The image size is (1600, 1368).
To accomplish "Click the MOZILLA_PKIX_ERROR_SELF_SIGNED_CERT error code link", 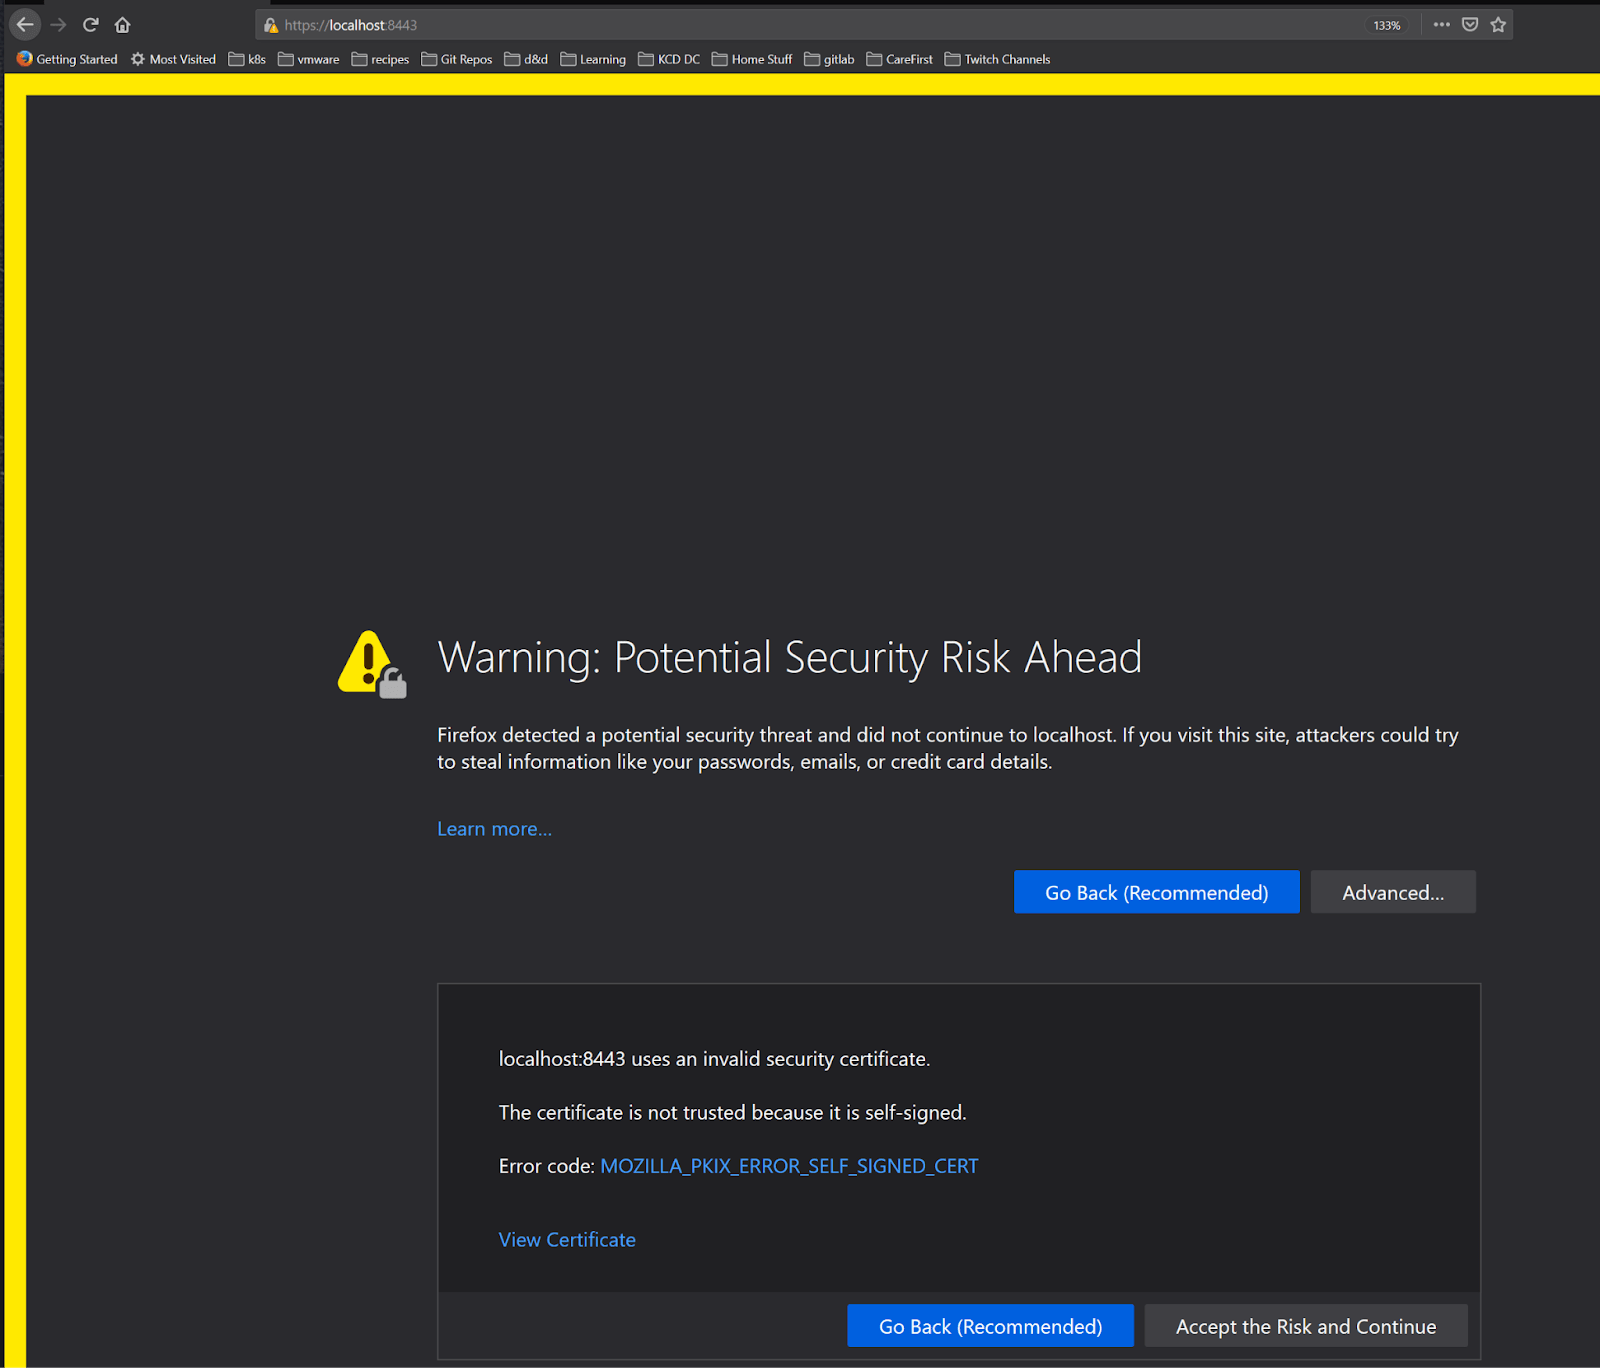I will (789, 1166).
